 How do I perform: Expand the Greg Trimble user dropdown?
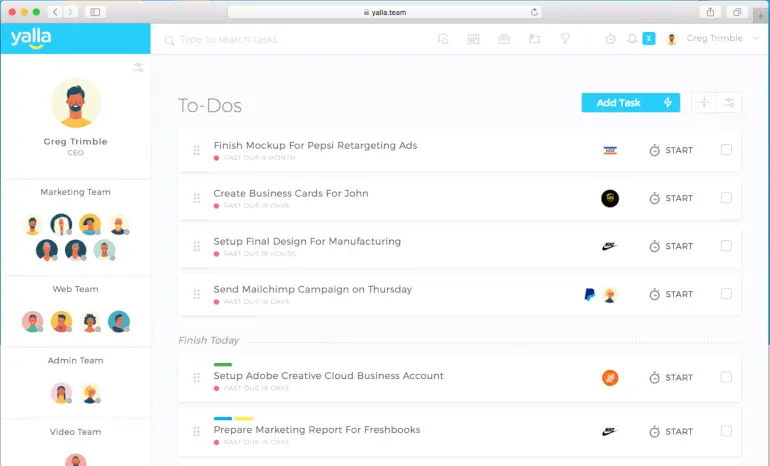click(756, 38)
